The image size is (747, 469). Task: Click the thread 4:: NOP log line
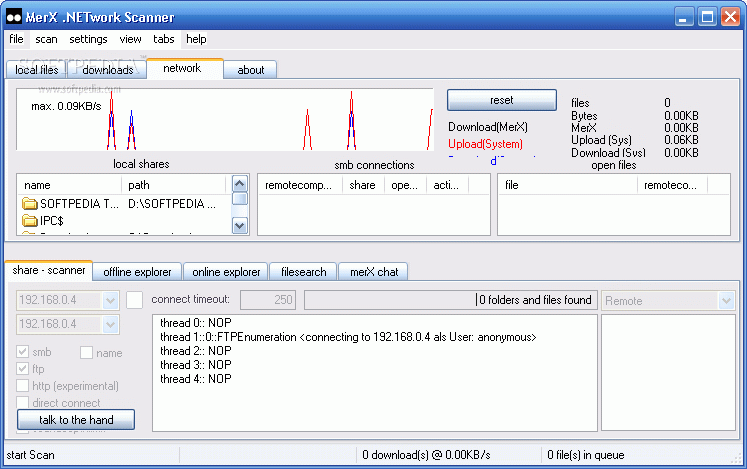(x=196, y=379)
